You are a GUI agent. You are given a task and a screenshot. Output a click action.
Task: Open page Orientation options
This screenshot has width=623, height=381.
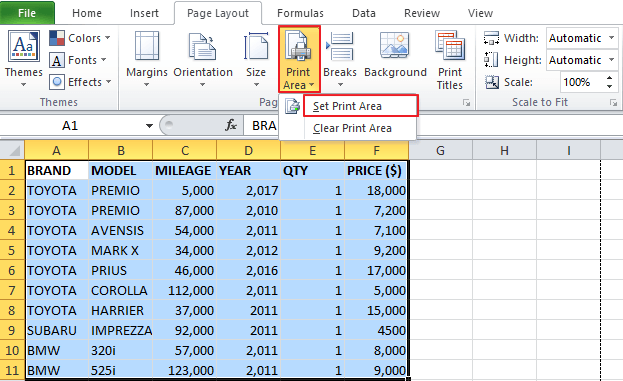pyautogui.click(x=203, y=59)
